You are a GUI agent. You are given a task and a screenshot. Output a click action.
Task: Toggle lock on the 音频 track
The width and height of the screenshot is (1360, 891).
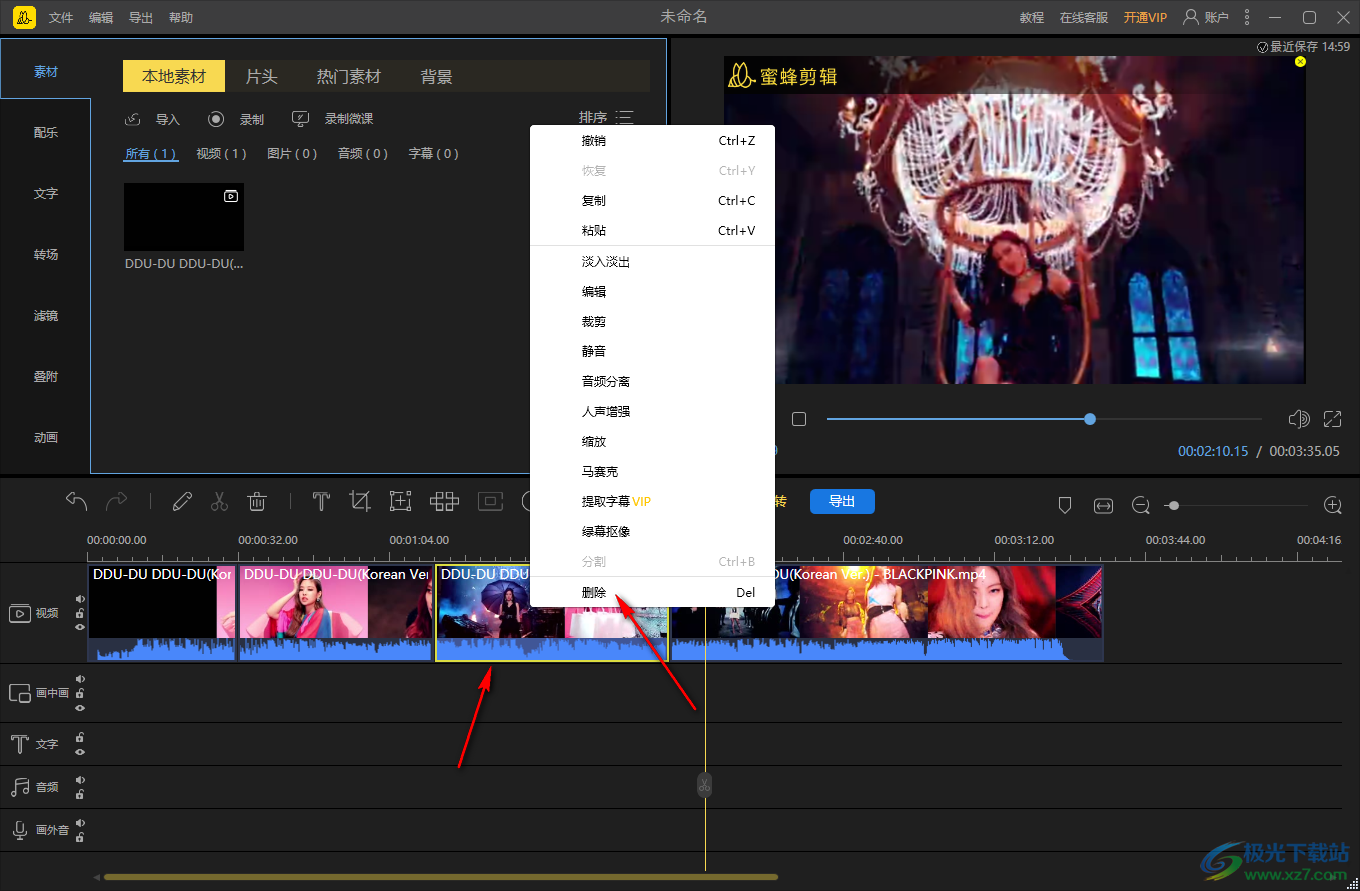pyautogui.click(x=80, y=795)
